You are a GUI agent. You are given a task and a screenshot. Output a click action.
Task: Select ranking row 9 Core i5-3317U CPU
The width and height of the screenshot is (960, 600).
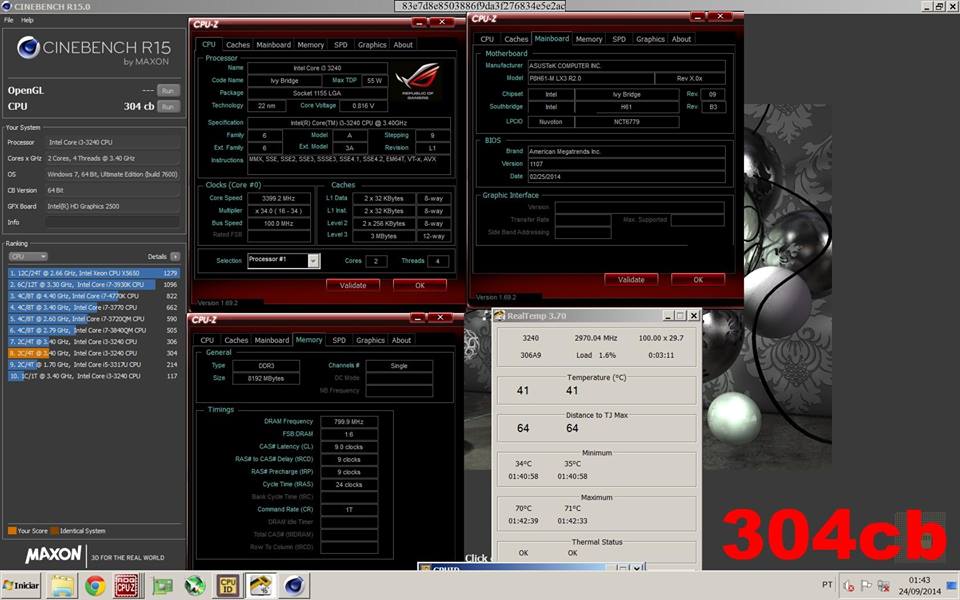[x=94, y=364]
